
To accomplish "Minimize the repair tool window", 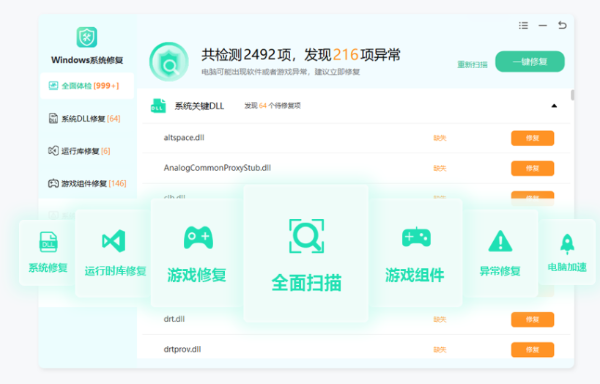I will point(543,26).
